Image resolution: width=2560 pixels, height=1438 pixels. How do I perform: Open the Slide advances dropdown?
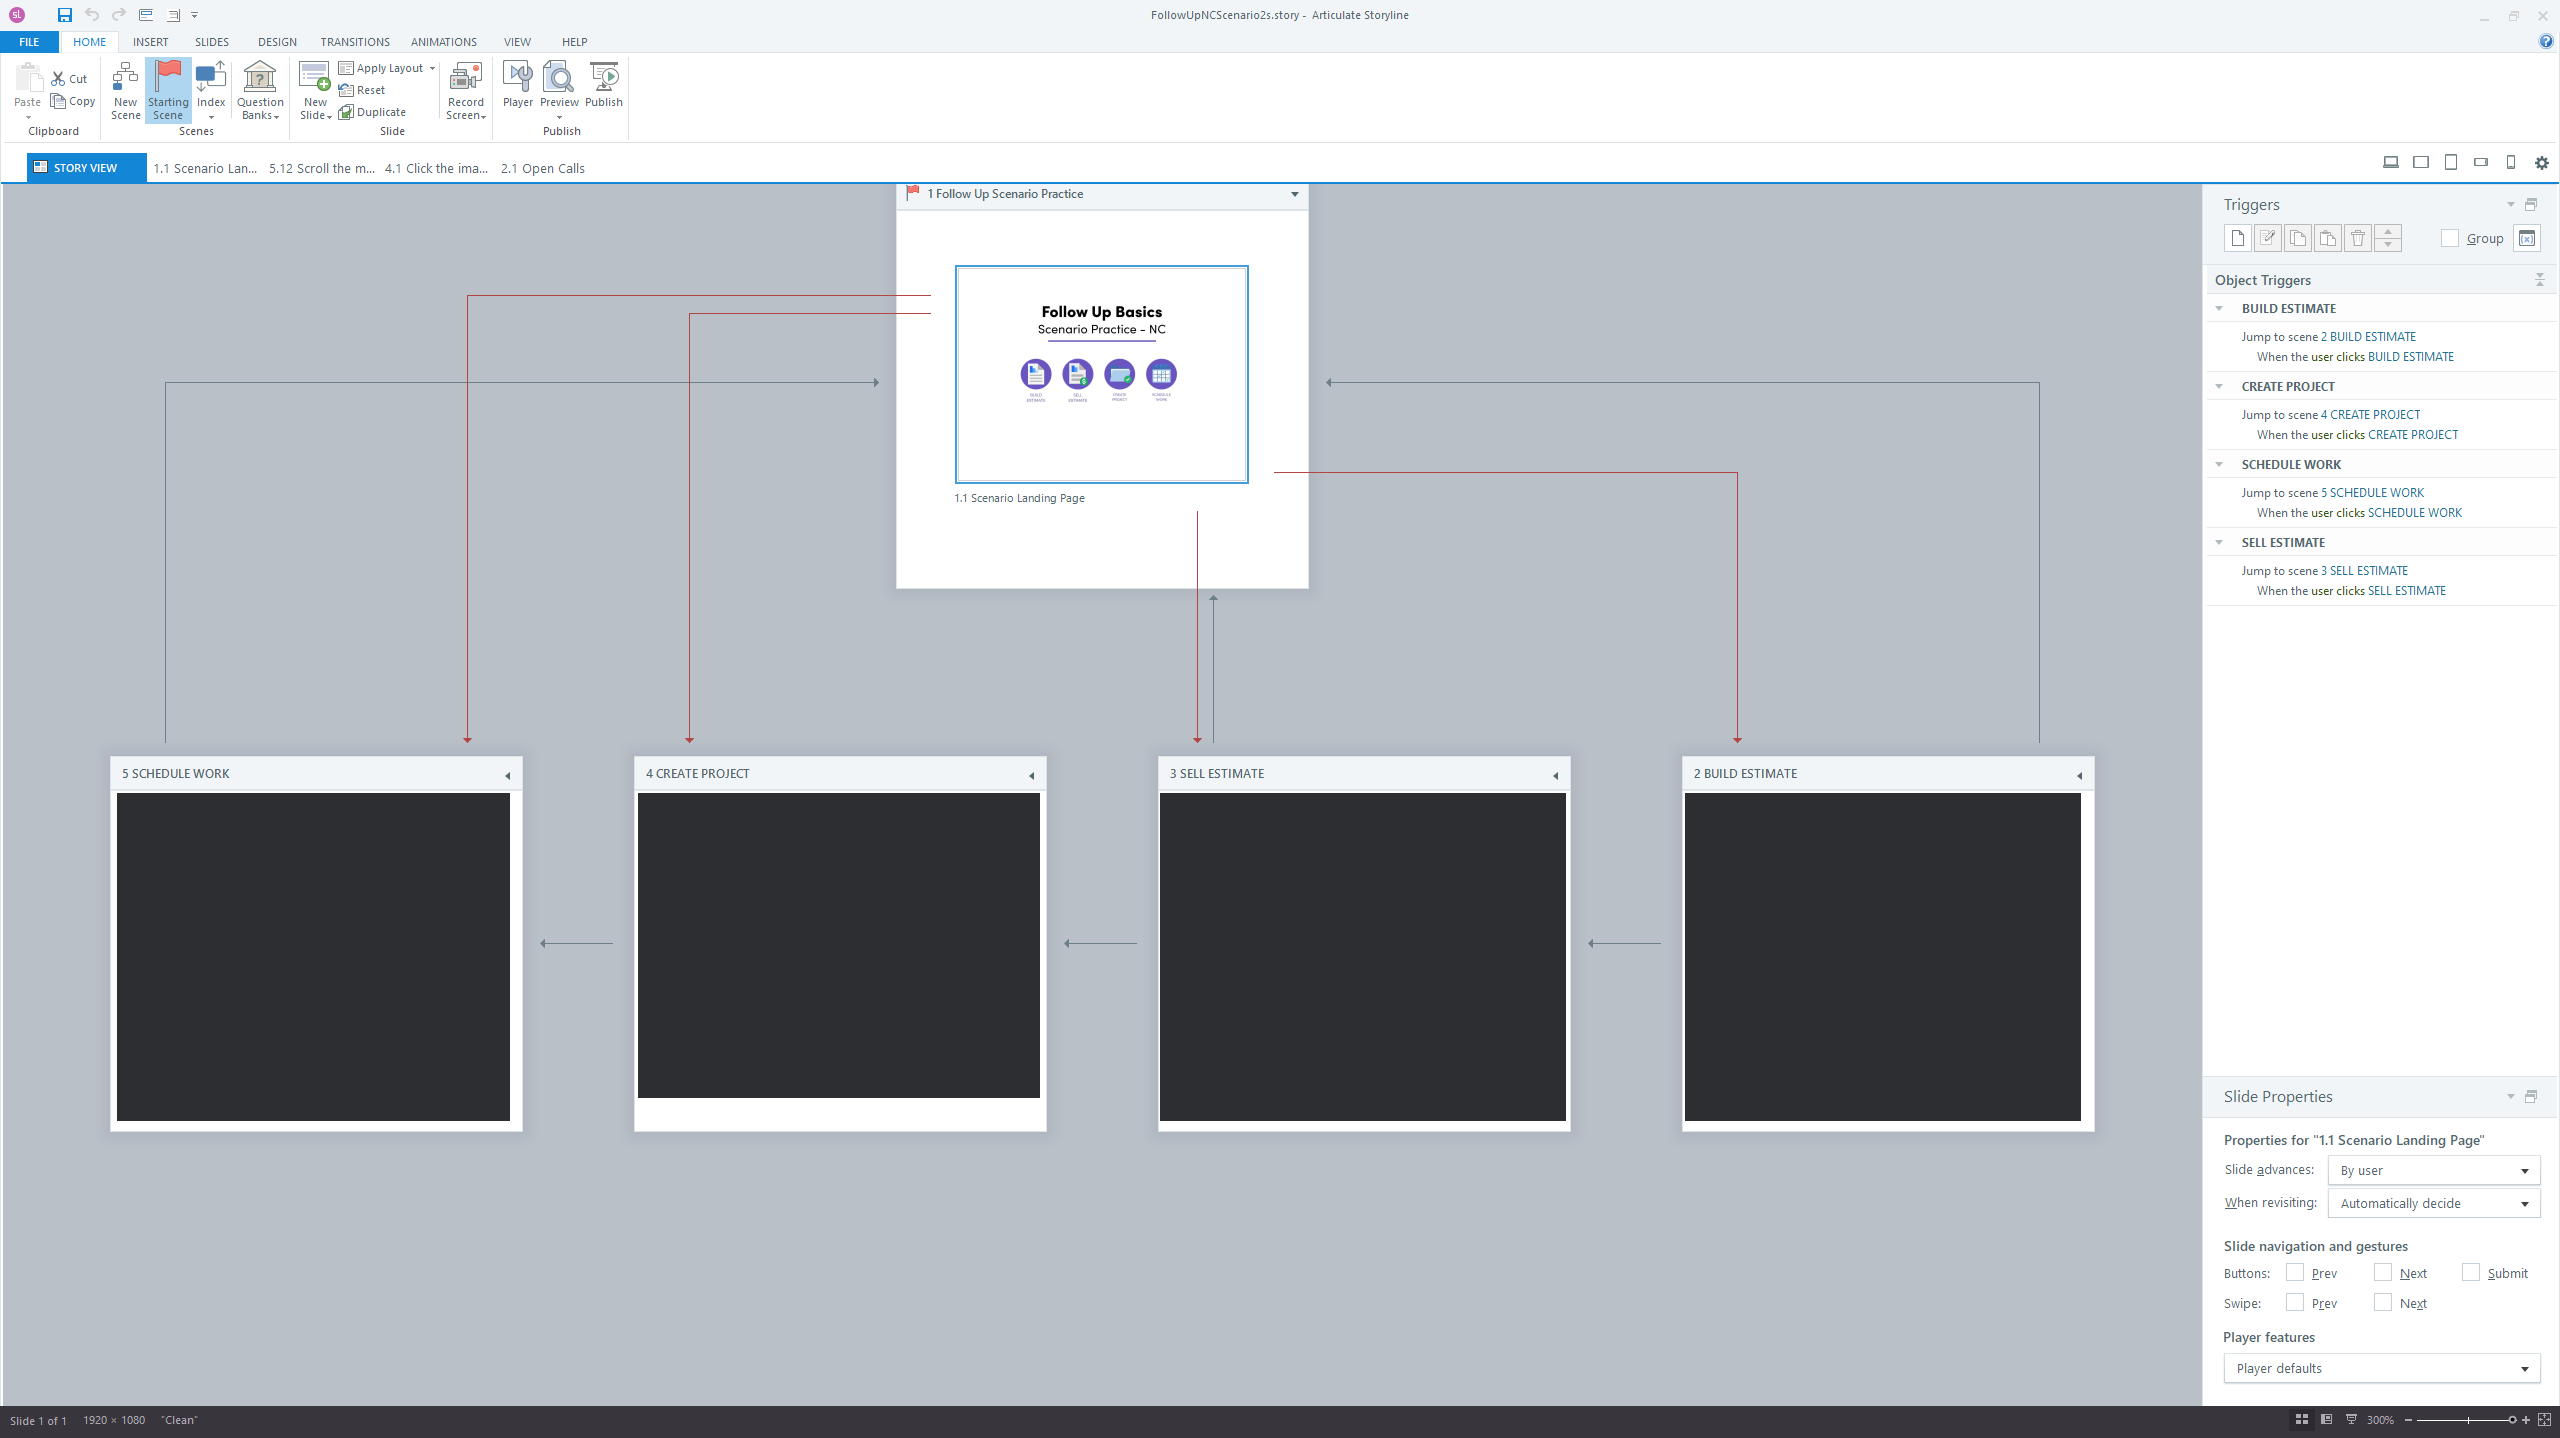click(2527, 1169)
